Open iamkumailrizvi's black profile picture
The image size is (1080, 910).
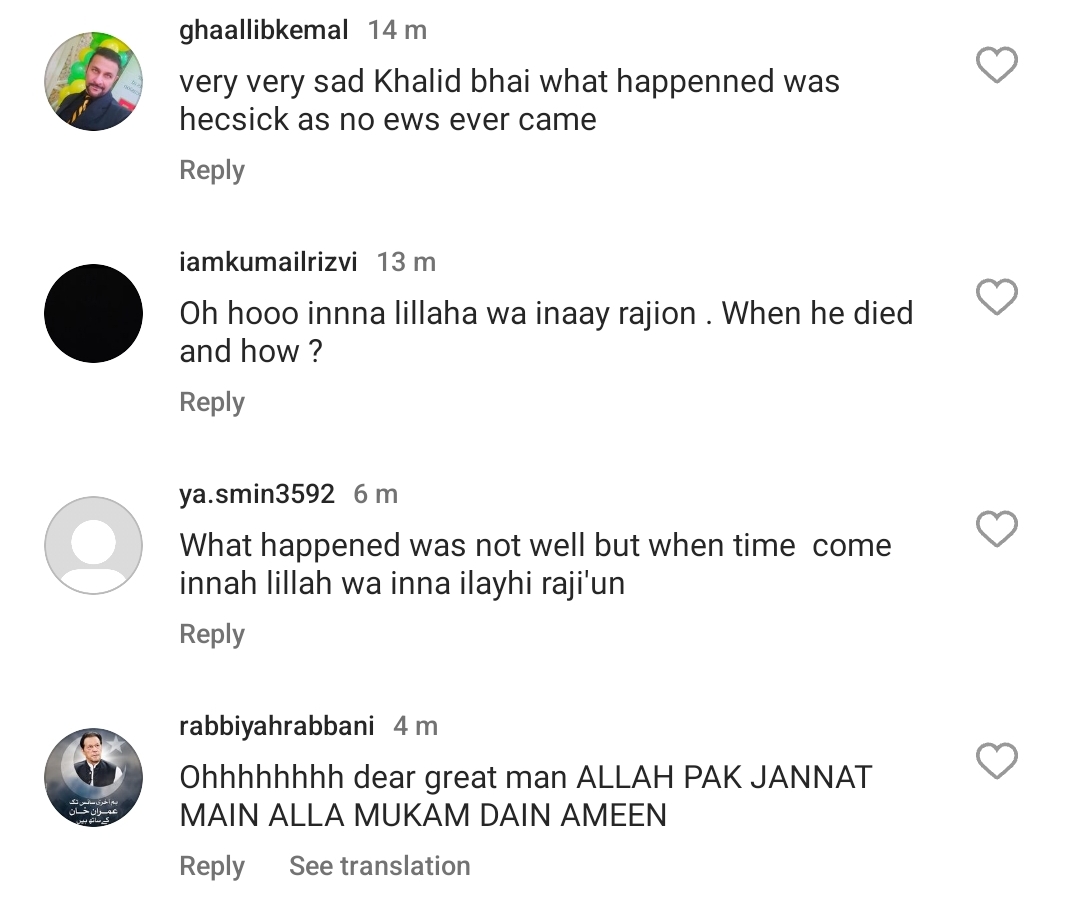[94, 313]
